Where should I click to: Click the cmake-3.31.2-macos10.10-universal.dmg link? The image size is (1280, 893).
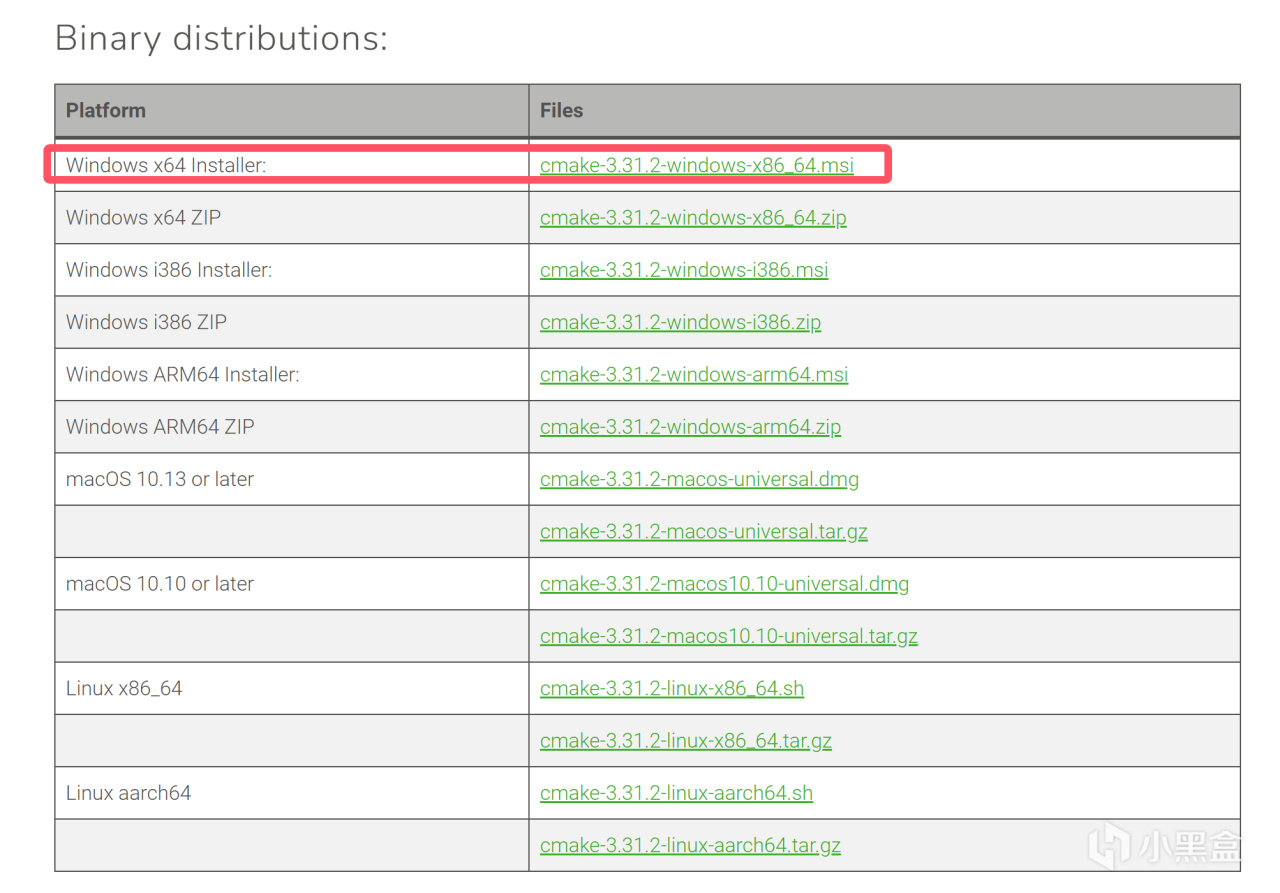[724, 584]
